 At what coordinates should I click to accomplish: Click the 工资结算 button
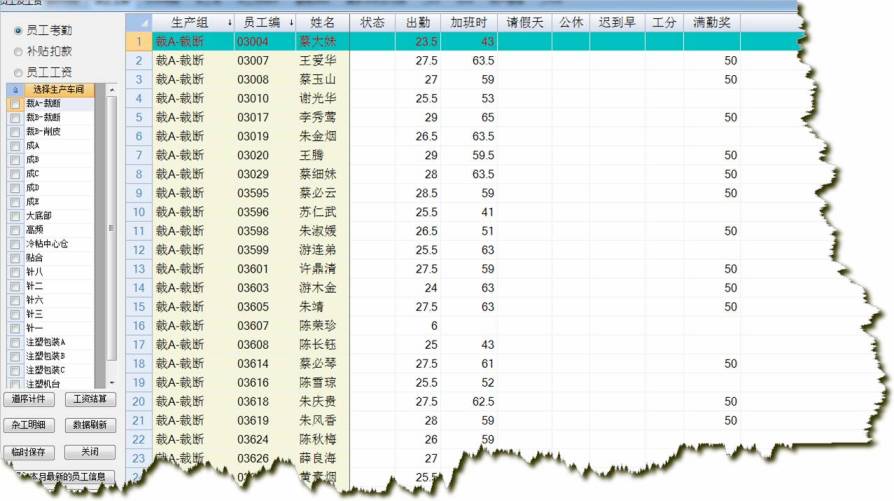coord(90,399)
